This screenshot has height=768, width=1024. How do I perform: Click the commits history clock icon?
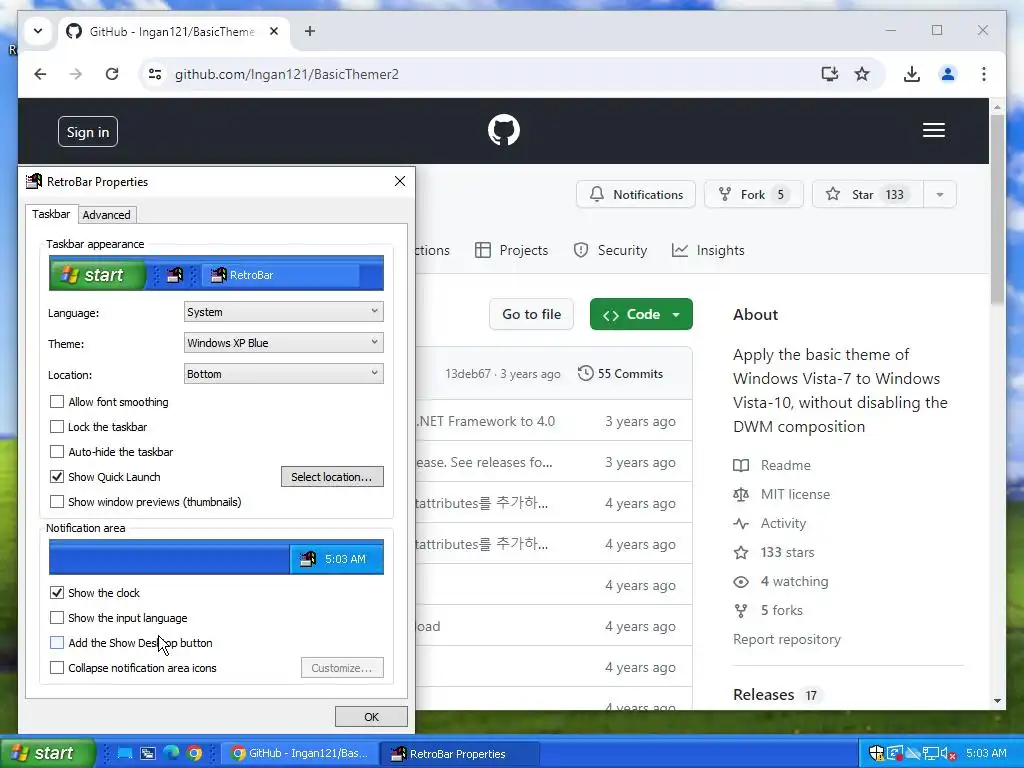pos(586,373)
